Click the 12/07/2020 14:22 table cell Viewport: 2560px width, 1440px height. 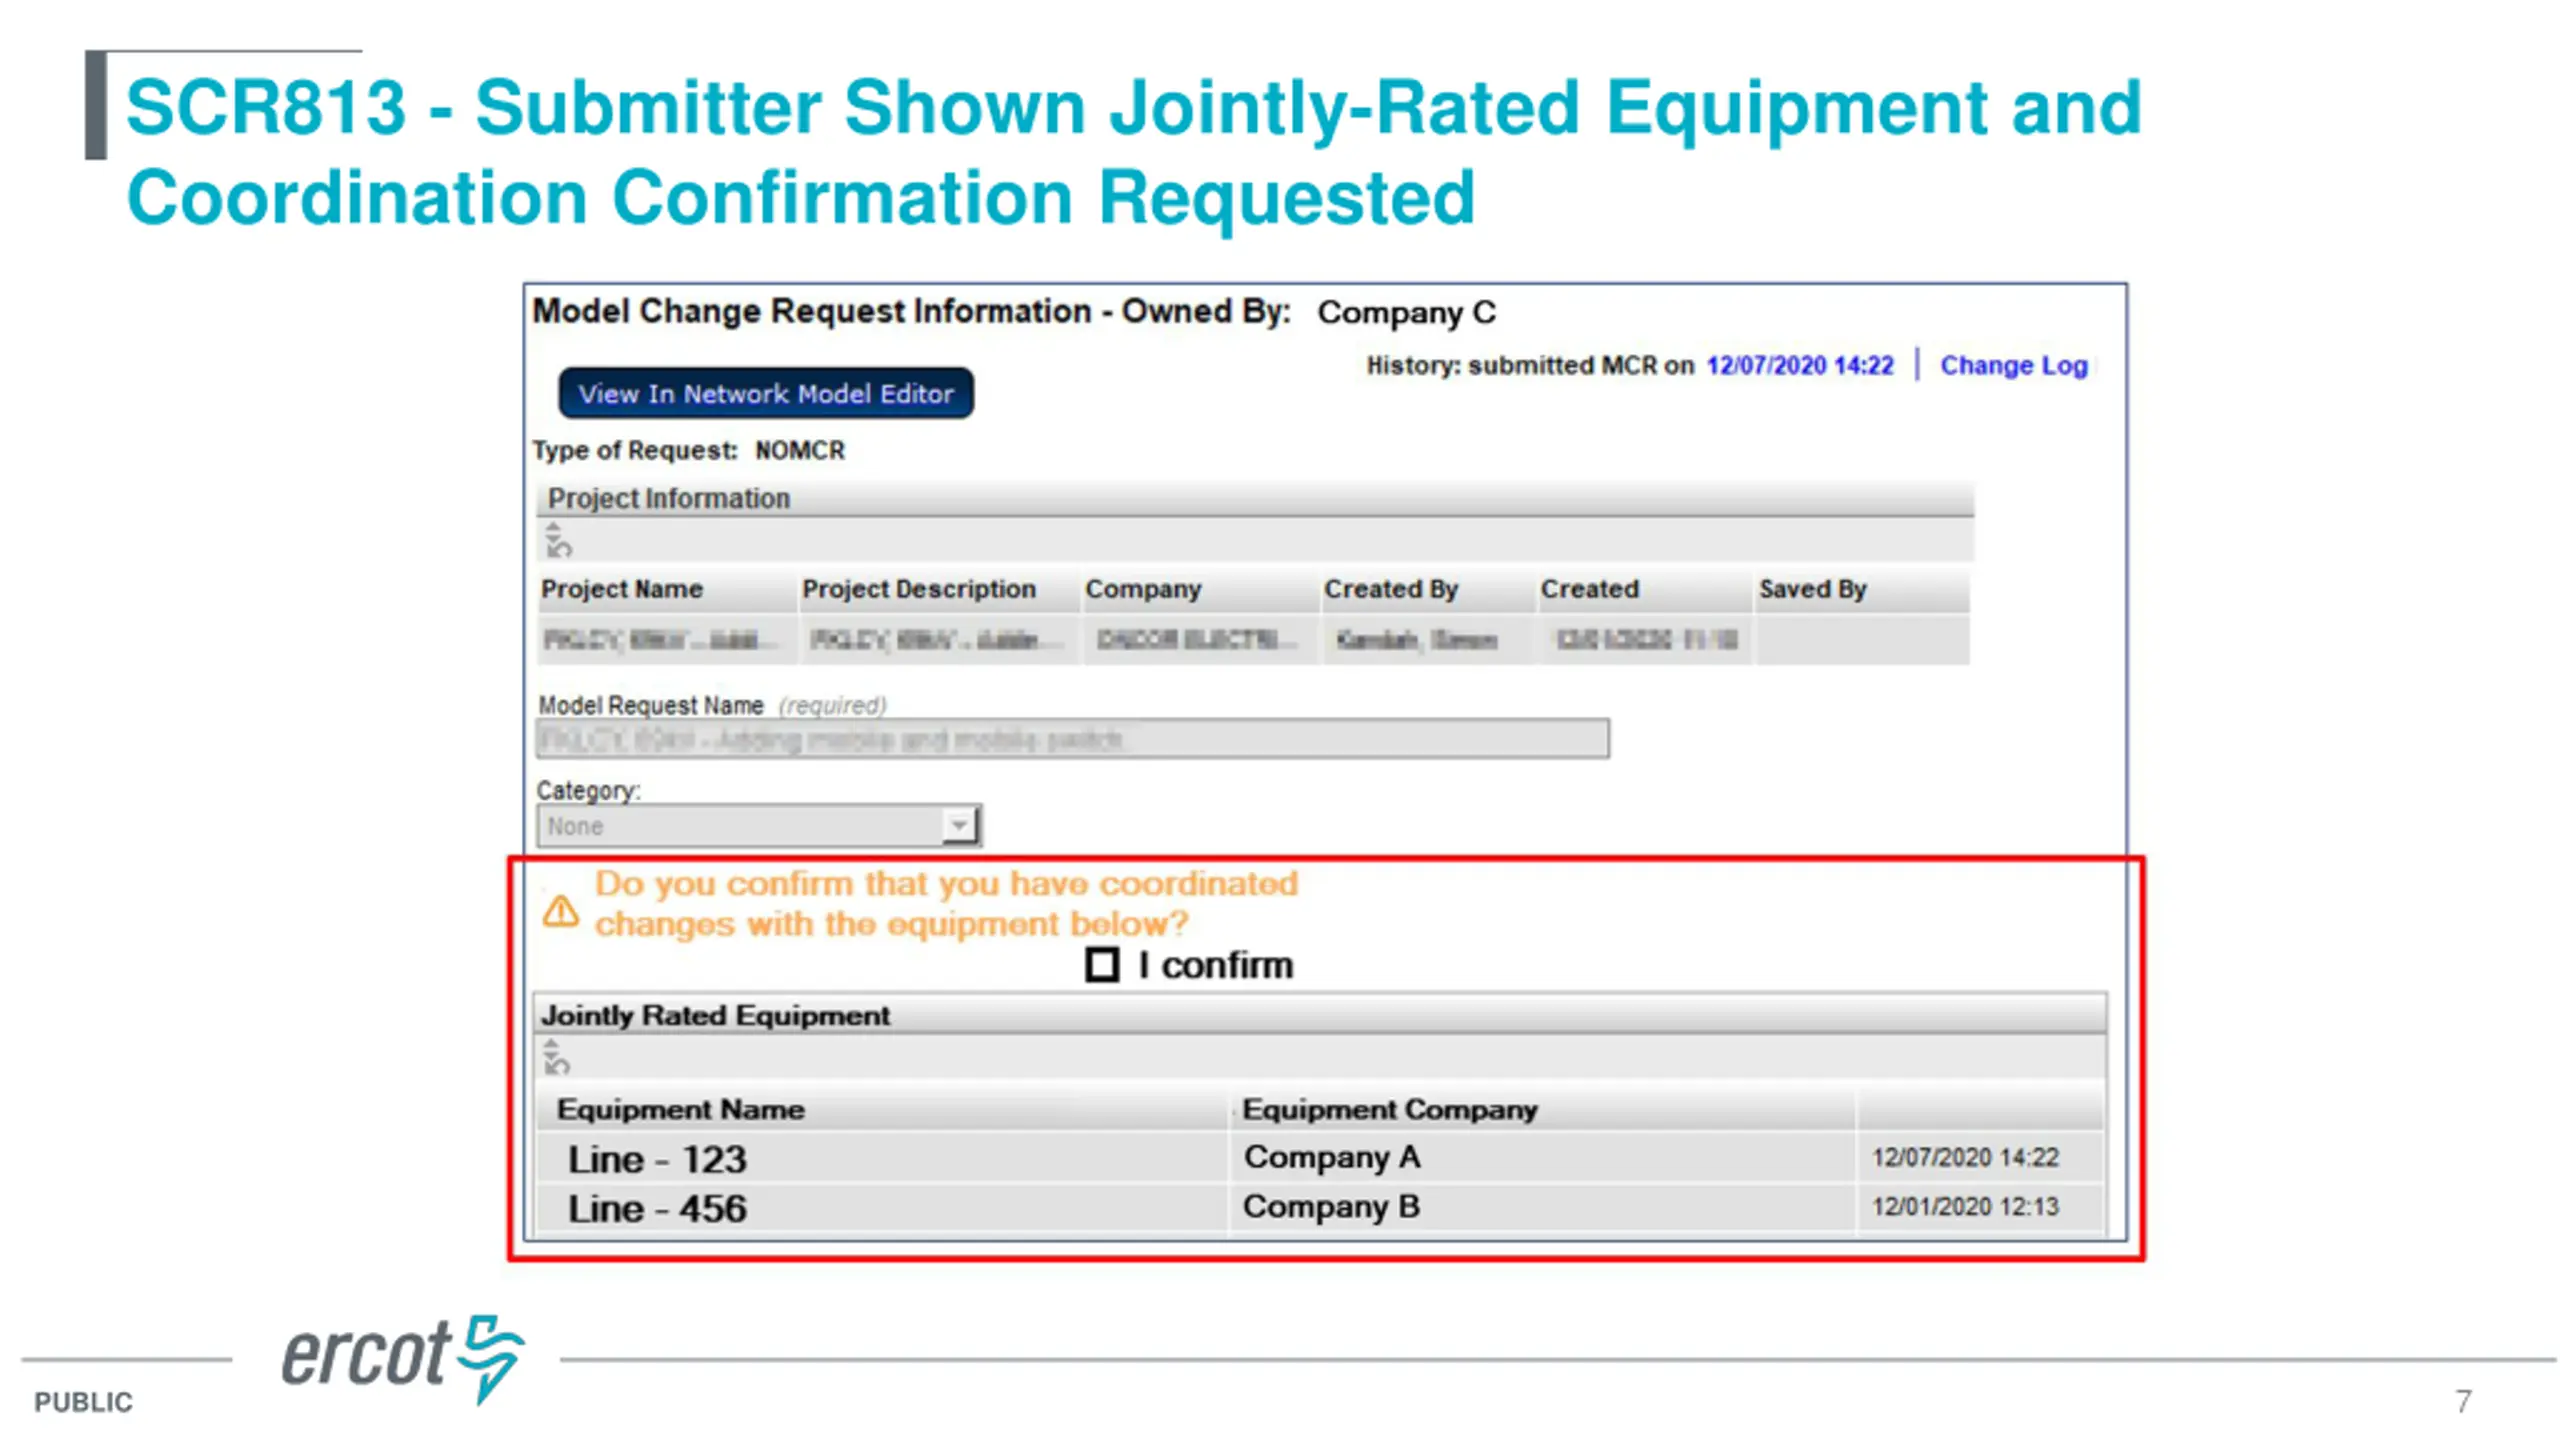click(x=1980, y=1157)
